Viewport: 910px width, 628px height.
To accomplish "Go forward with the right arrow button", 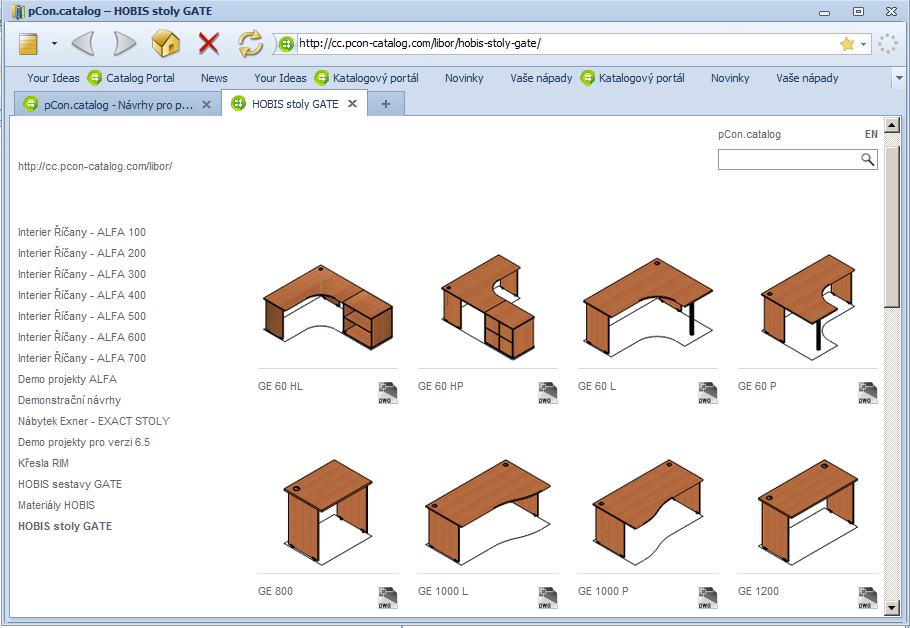I will pyautogui.click(x=124, y=44).
